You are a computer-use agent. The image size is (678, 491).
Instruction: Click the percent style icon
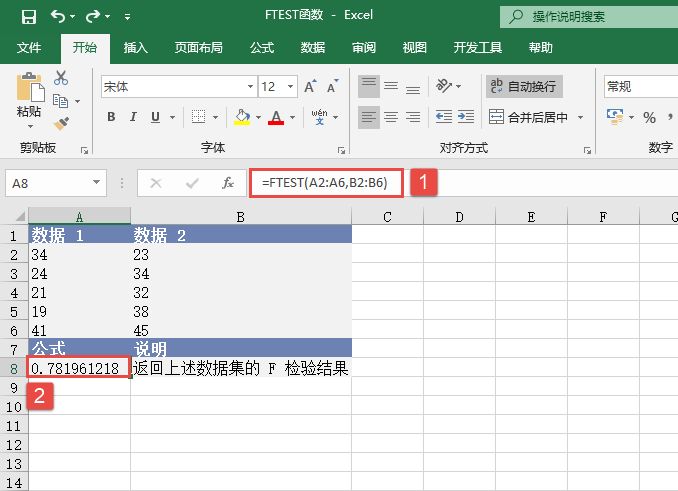click(x=649, y=118)
